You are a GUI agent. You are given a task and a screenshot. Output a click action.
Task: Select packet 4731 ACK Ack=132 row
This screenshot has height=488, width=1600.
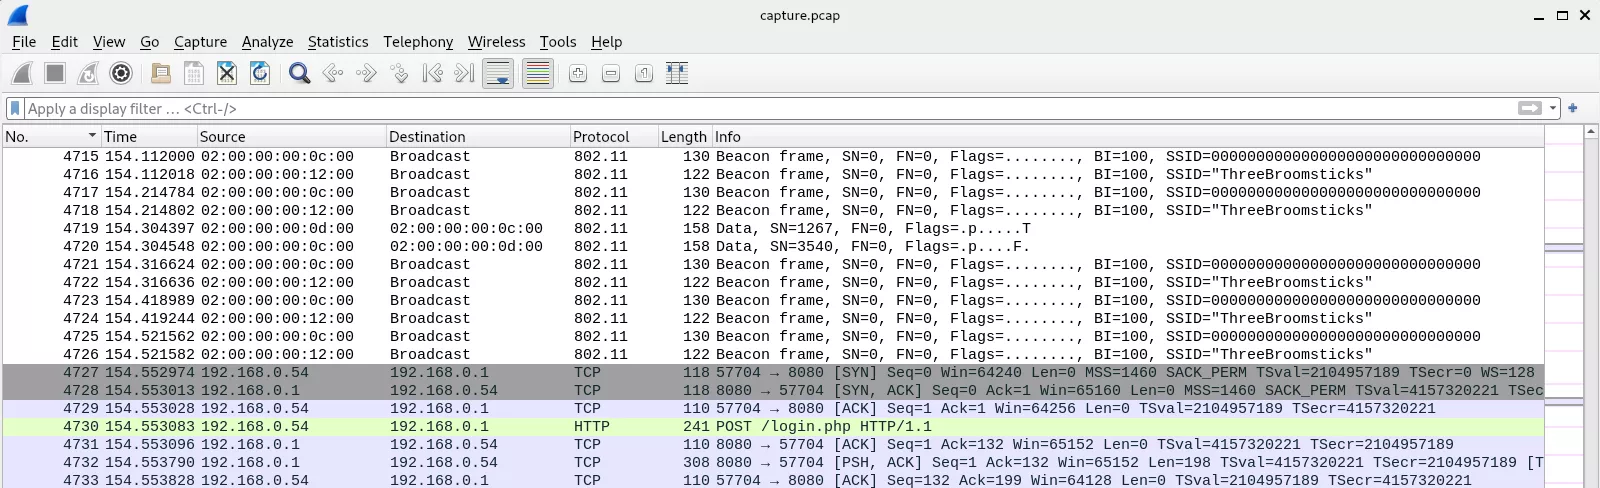[x=773, y=444]
